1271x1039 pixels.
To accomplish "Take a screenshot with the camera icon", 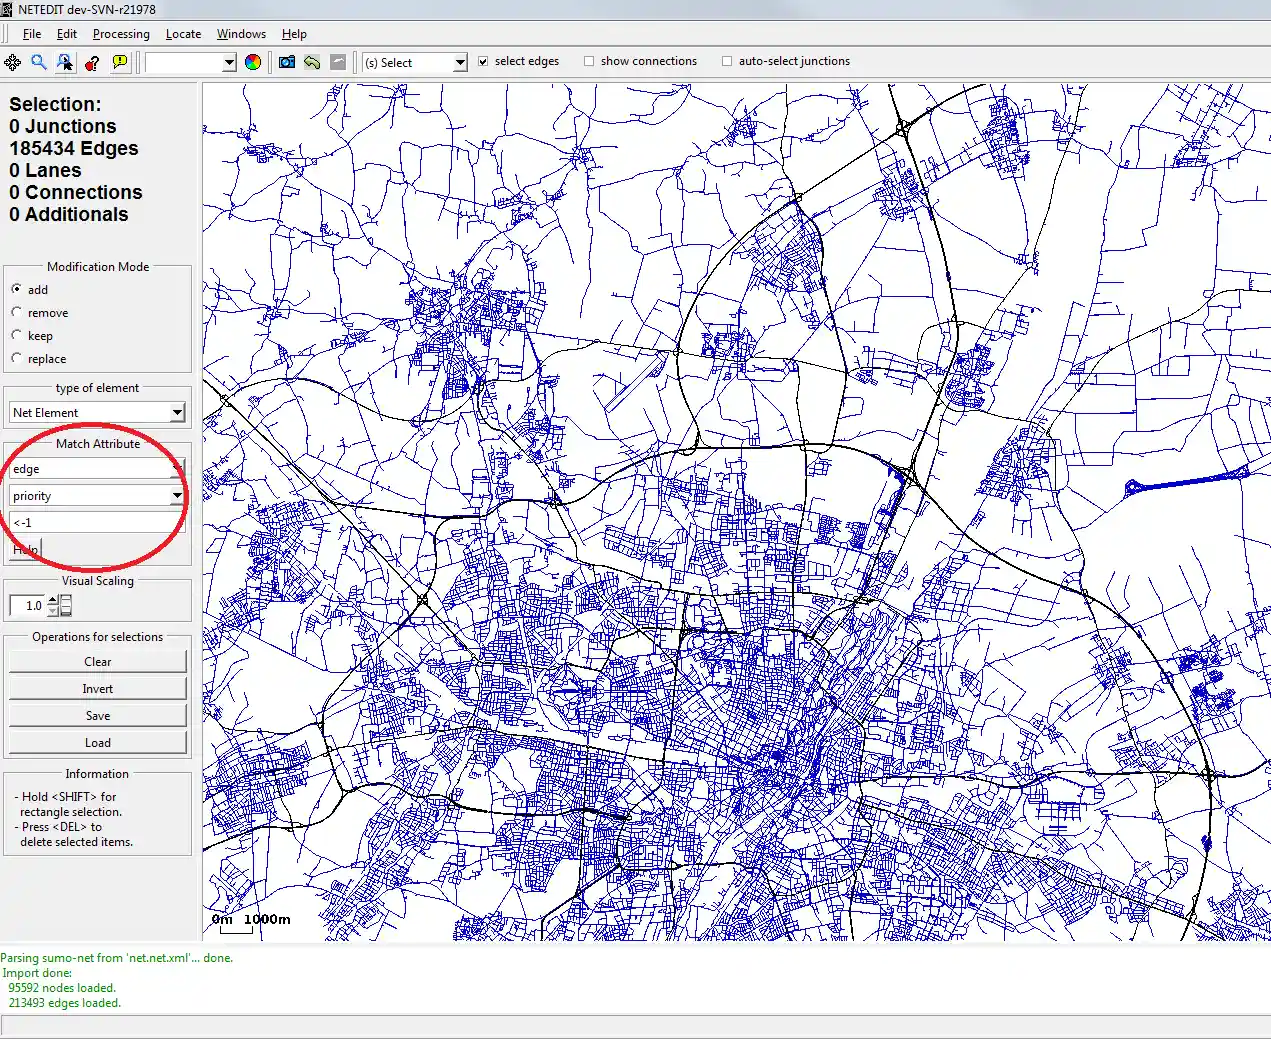I will click(287, 62).
